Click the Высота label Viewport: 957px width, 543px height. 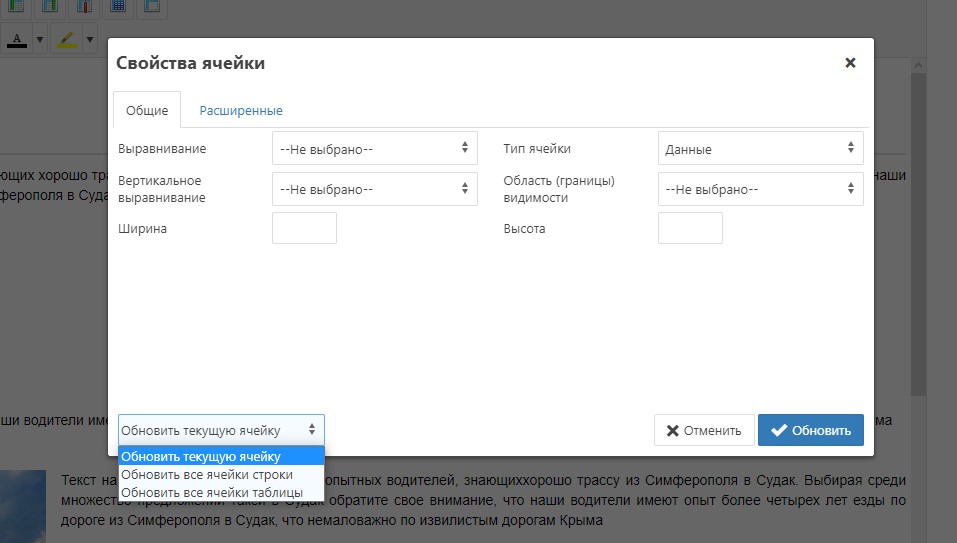coord(524,228)
